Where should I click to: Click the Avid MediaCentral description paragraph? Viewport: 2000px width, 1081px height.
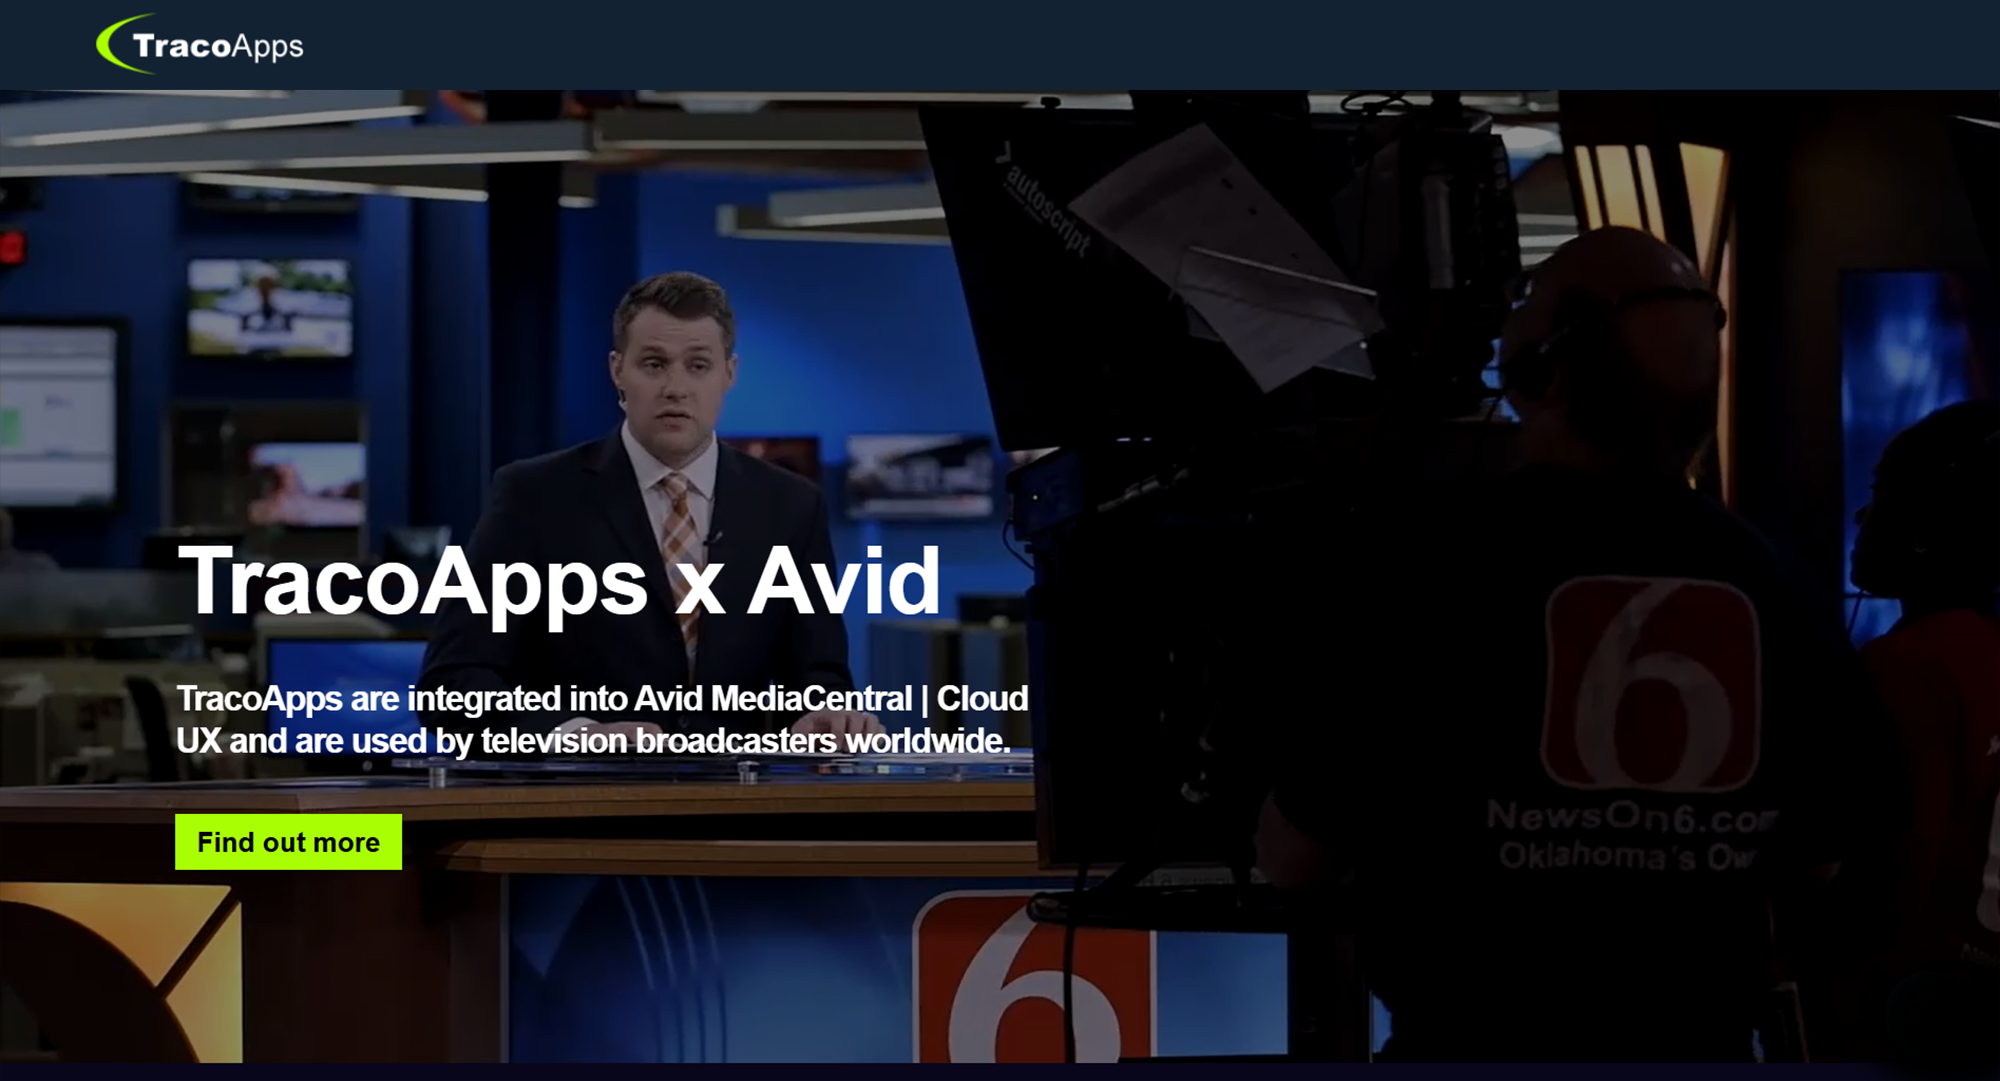601,719
